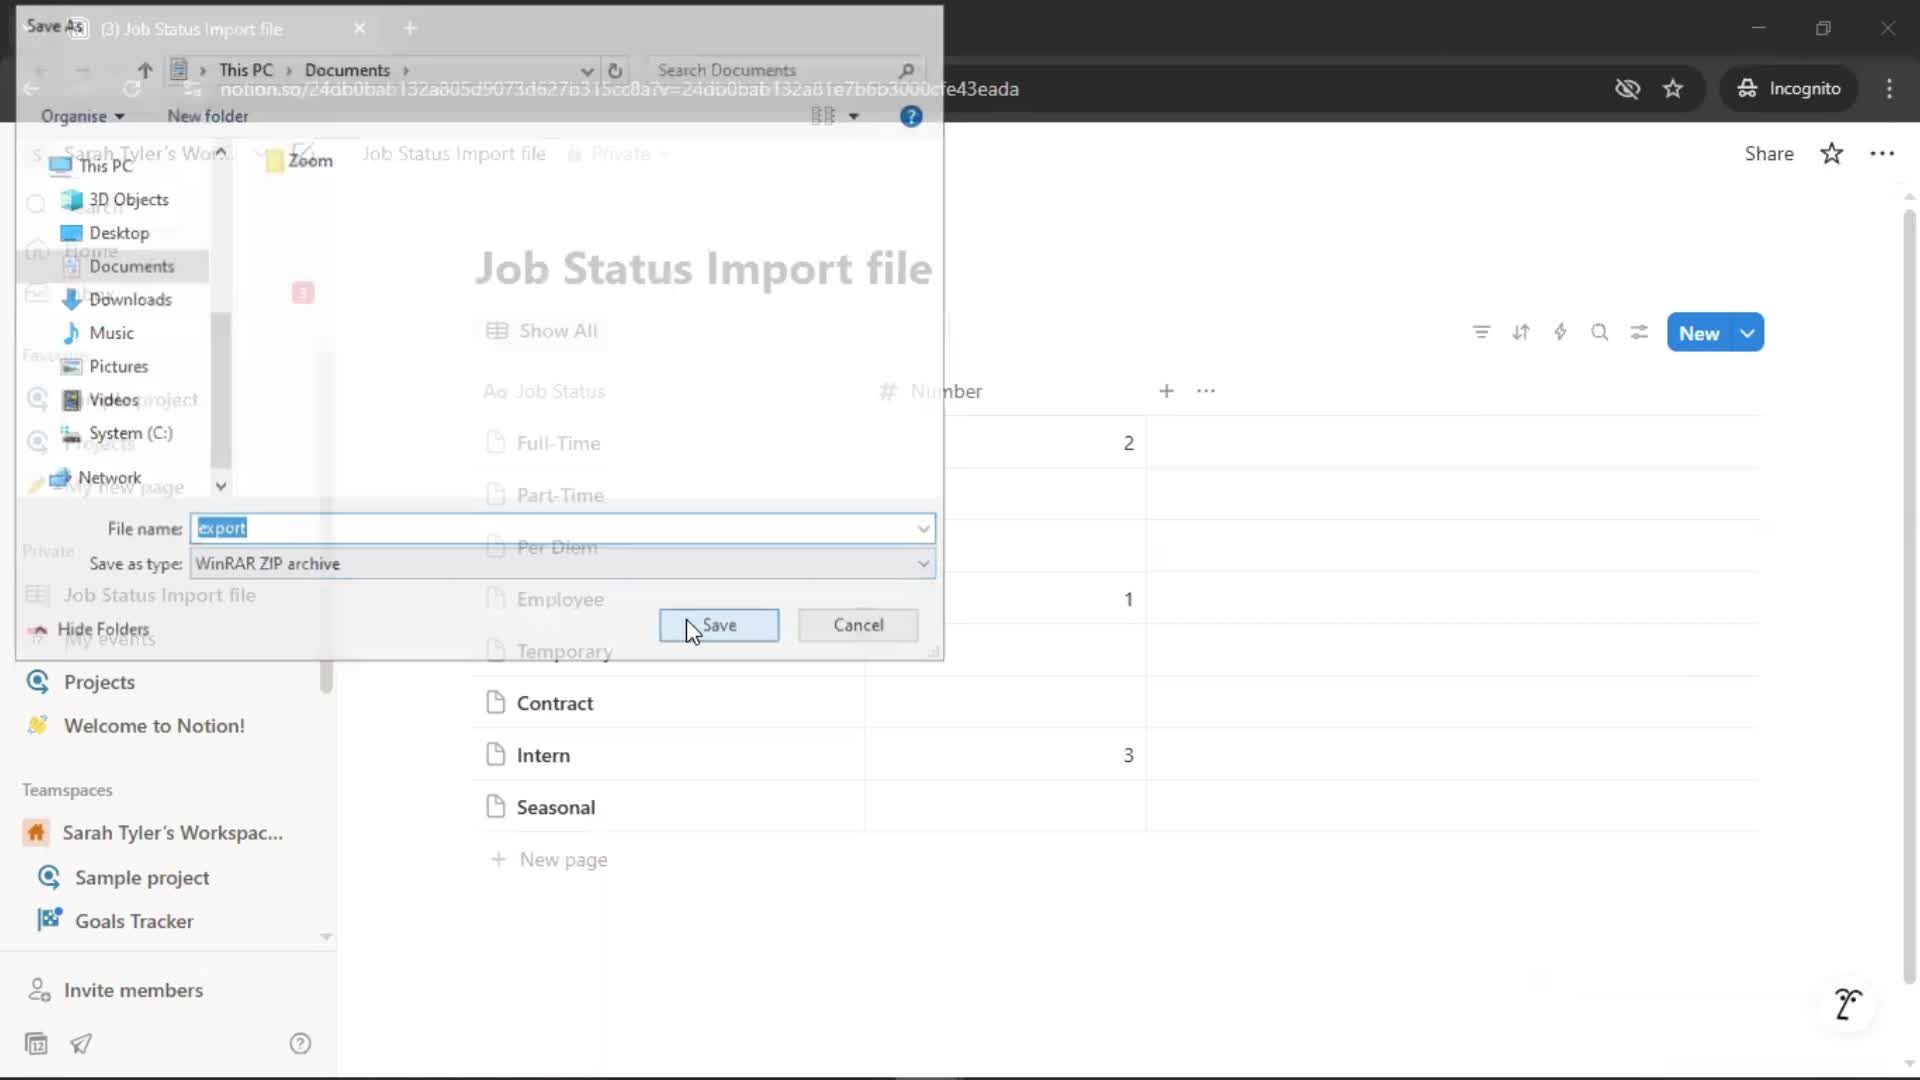Click the paper plane icon at sidebar bottom

[81, 1044]
